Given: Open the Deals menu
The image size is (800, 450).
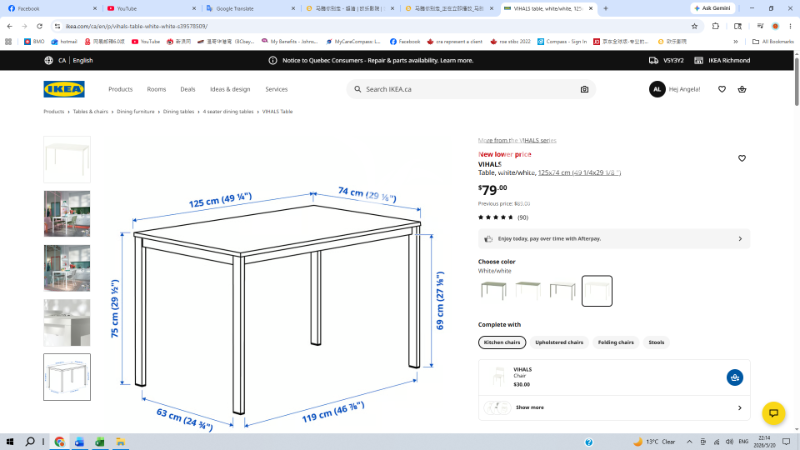Looking at the screenshot, I should [188, 89].
